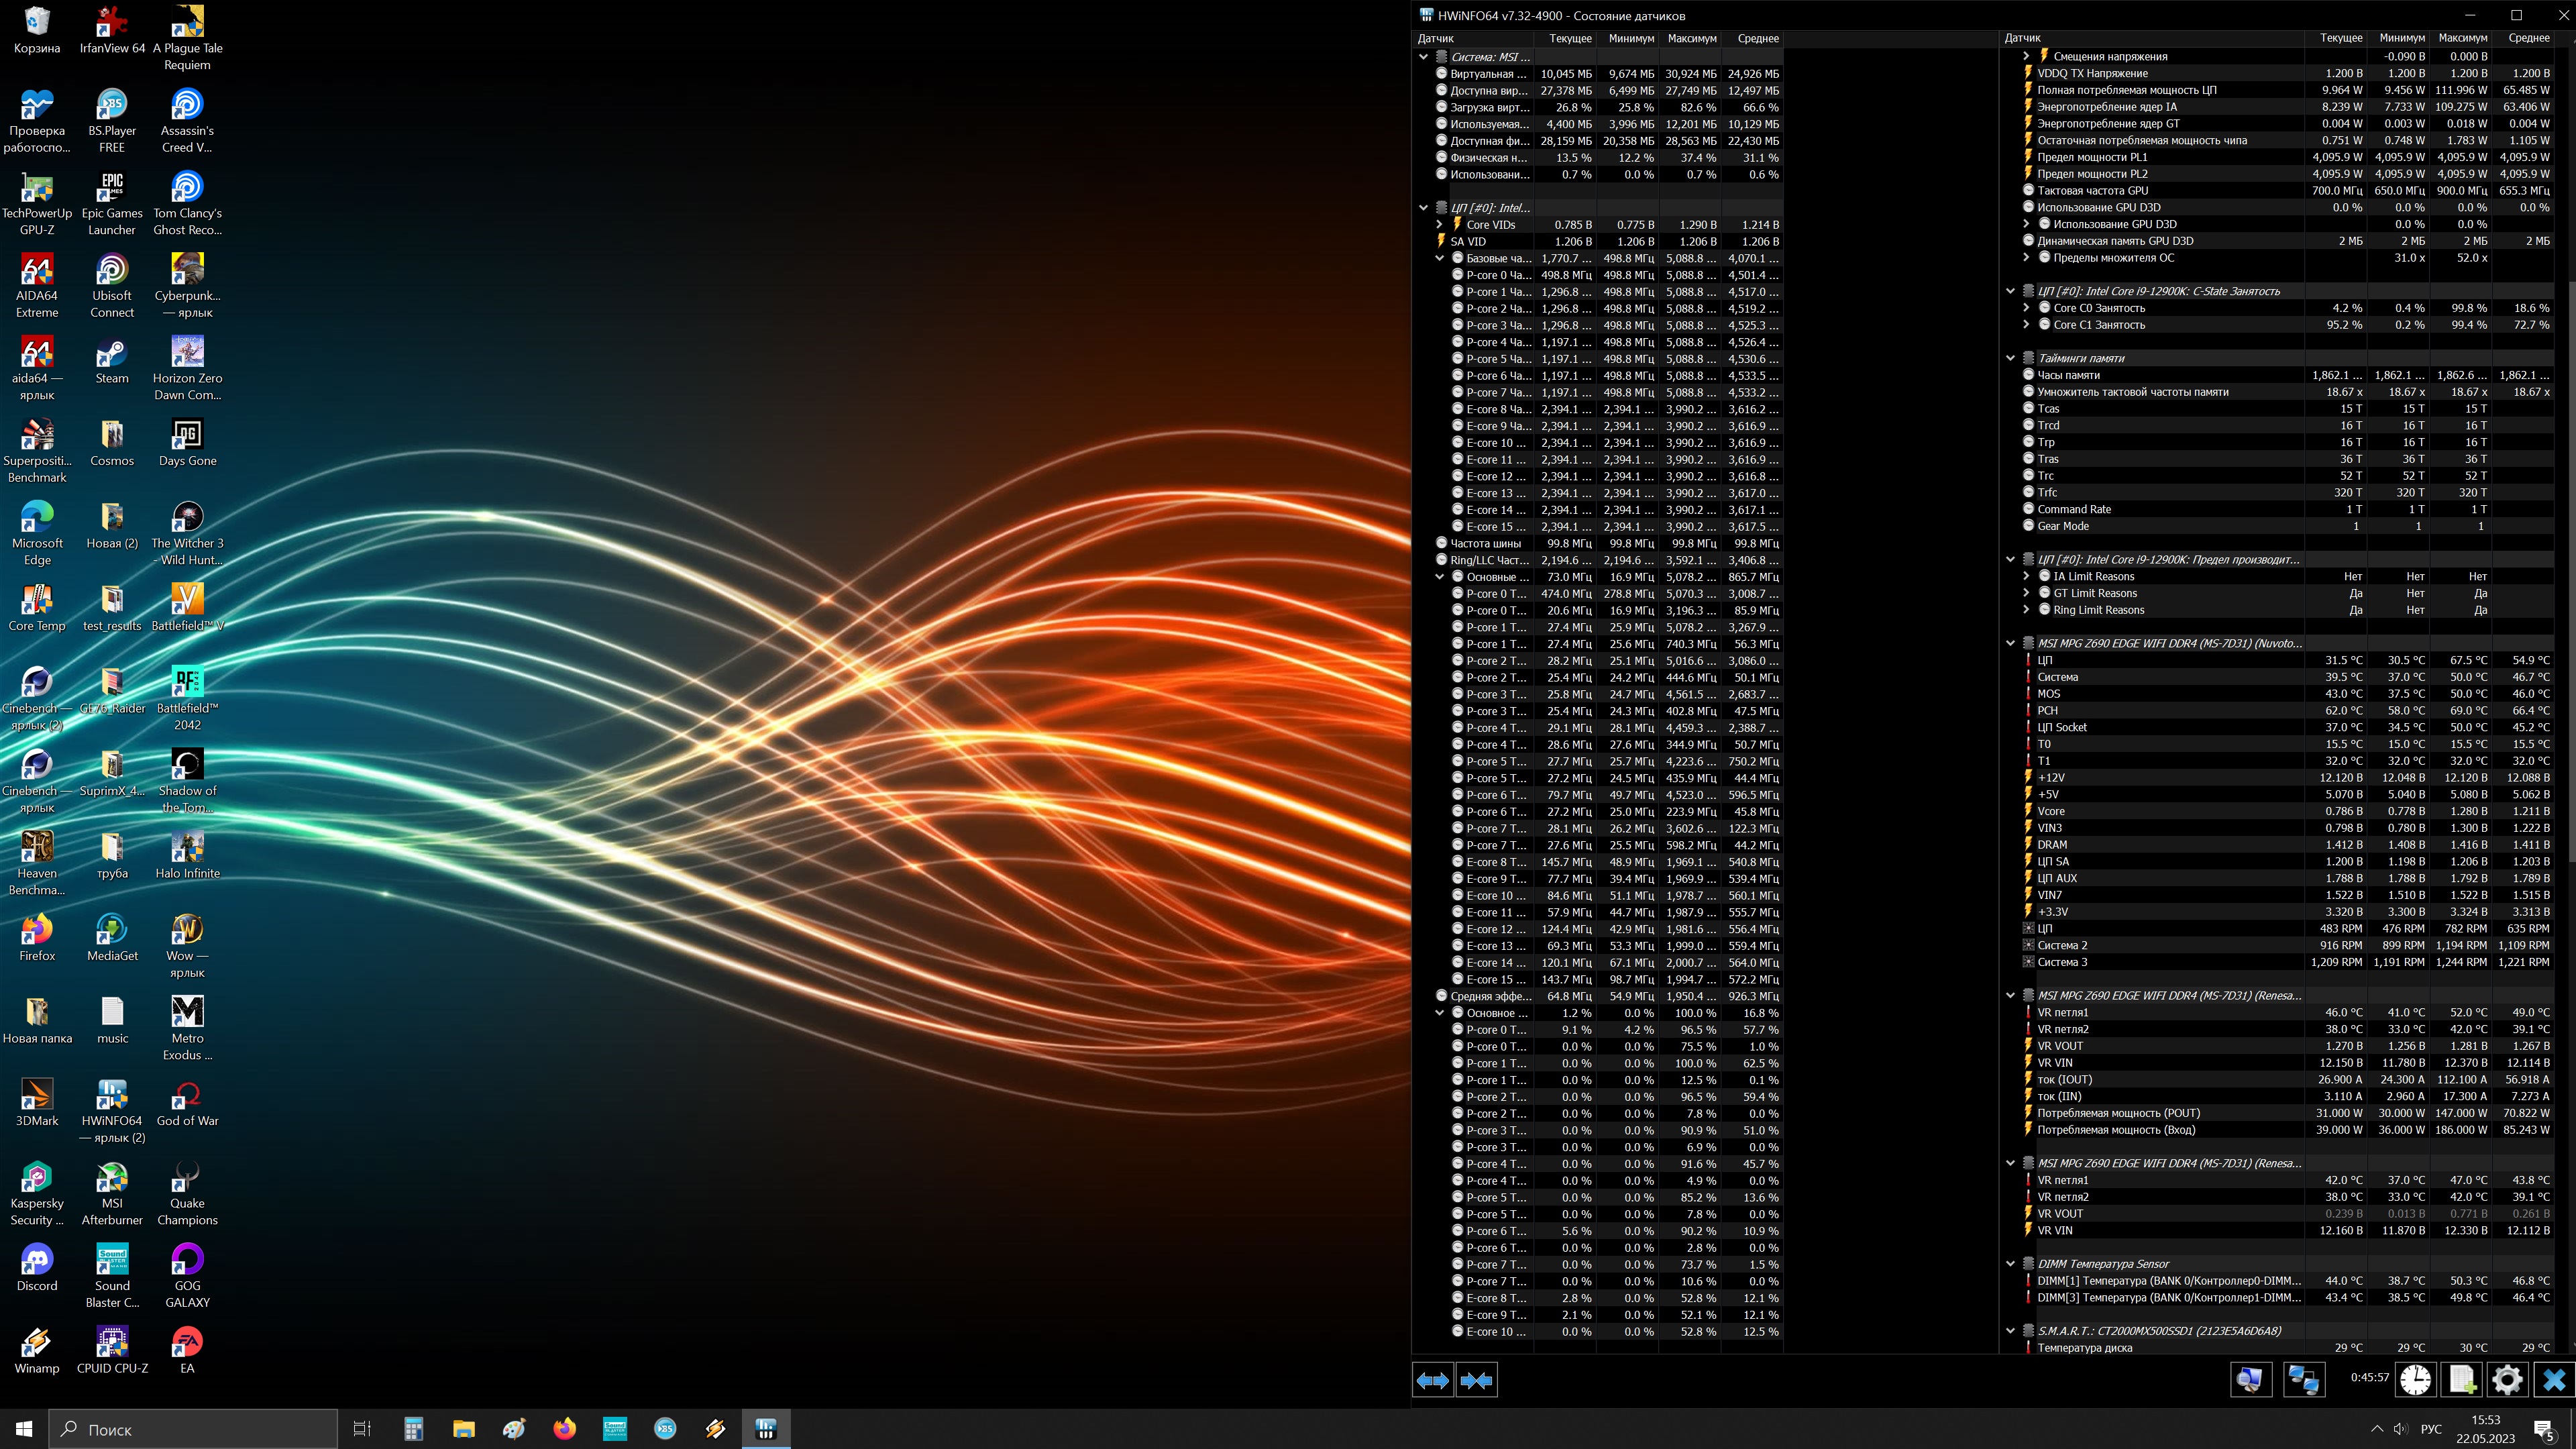Viewport: 2576px width, 1449px height.
Task: Collapse the DIMM Температура Sensor group
Action: click(2010, 1264)
